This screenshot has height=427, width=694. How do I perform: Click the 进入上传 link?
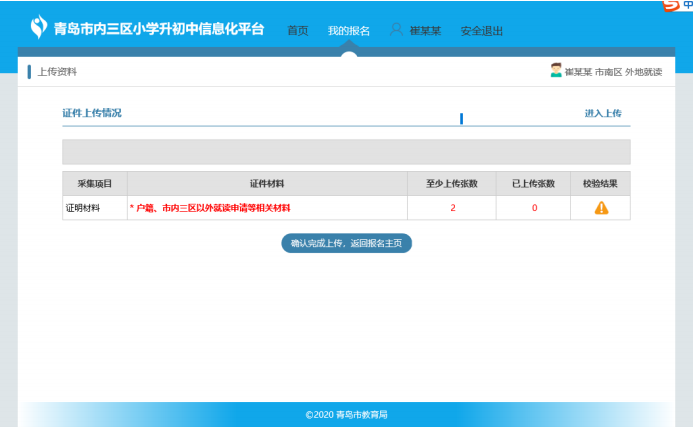pyautogui.click(x=602, y=114)
